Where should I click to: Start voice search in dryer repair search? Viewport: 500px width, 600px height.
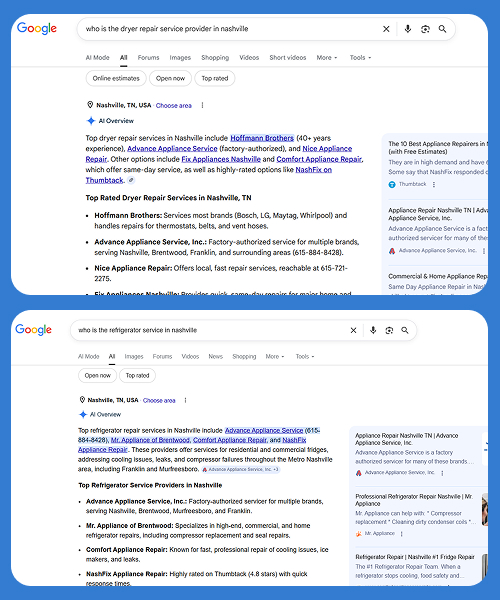(x=408, y=29)
